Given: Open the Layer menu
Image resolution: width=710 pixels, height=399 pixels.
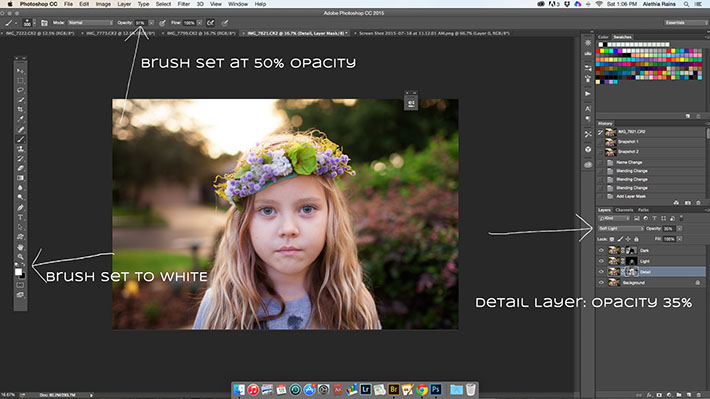Looking at the screenshot, I should [124, 4].
